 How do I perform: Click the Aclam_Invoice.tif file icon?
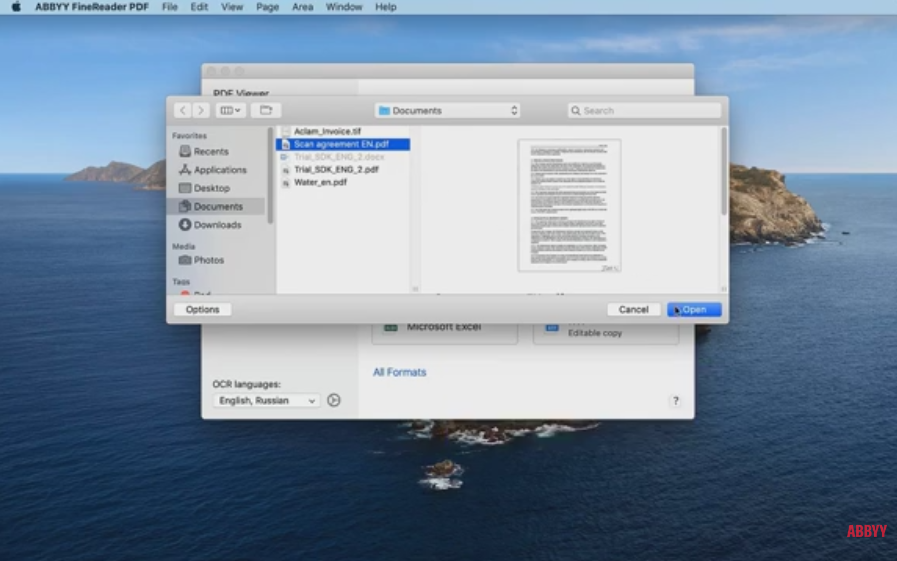coord(285,132)
